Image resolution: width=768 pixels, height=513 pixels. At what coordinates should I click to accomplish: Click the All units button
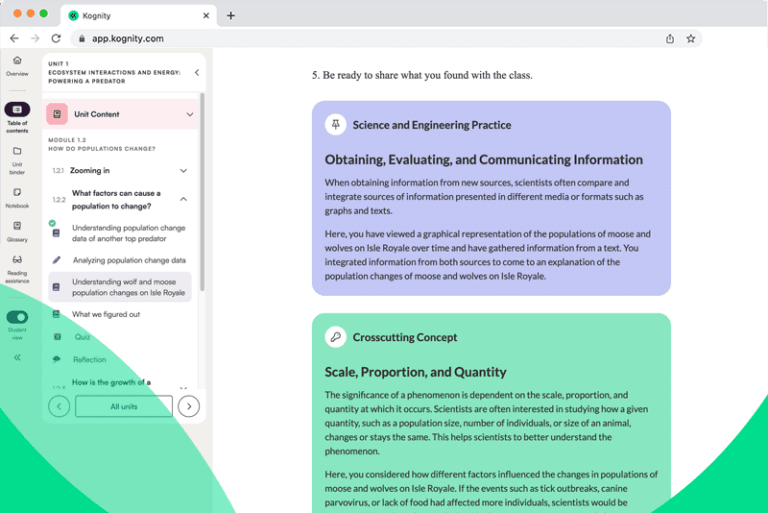pyautogui.click(x=124, y=406)
